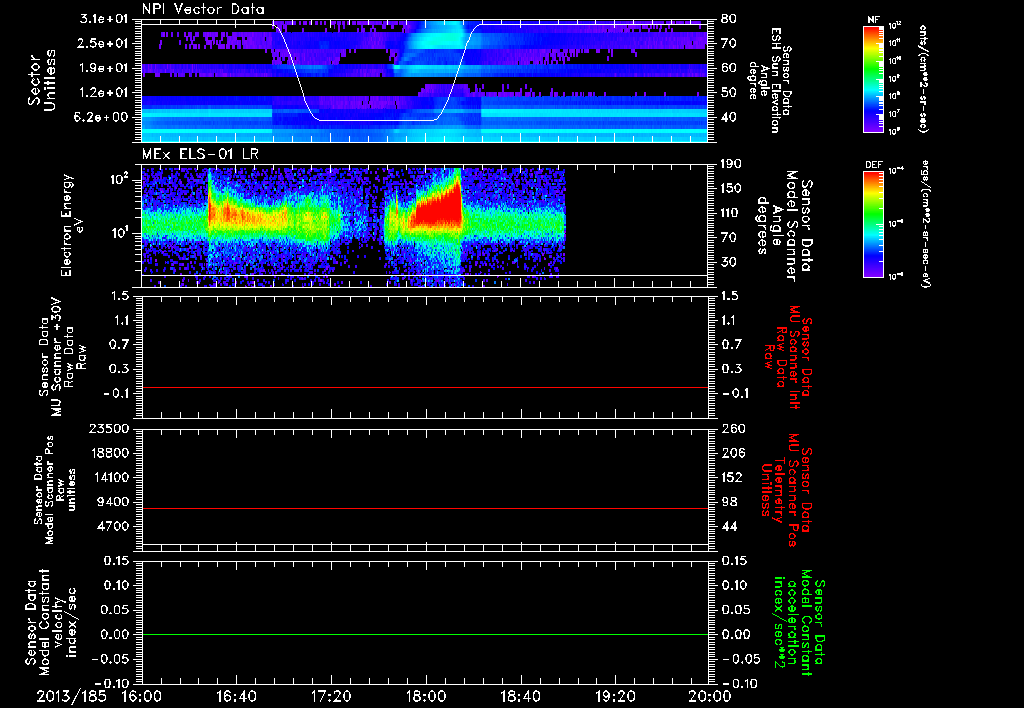Click the 'Electron Energy eV' axis label

coord(71,225)
